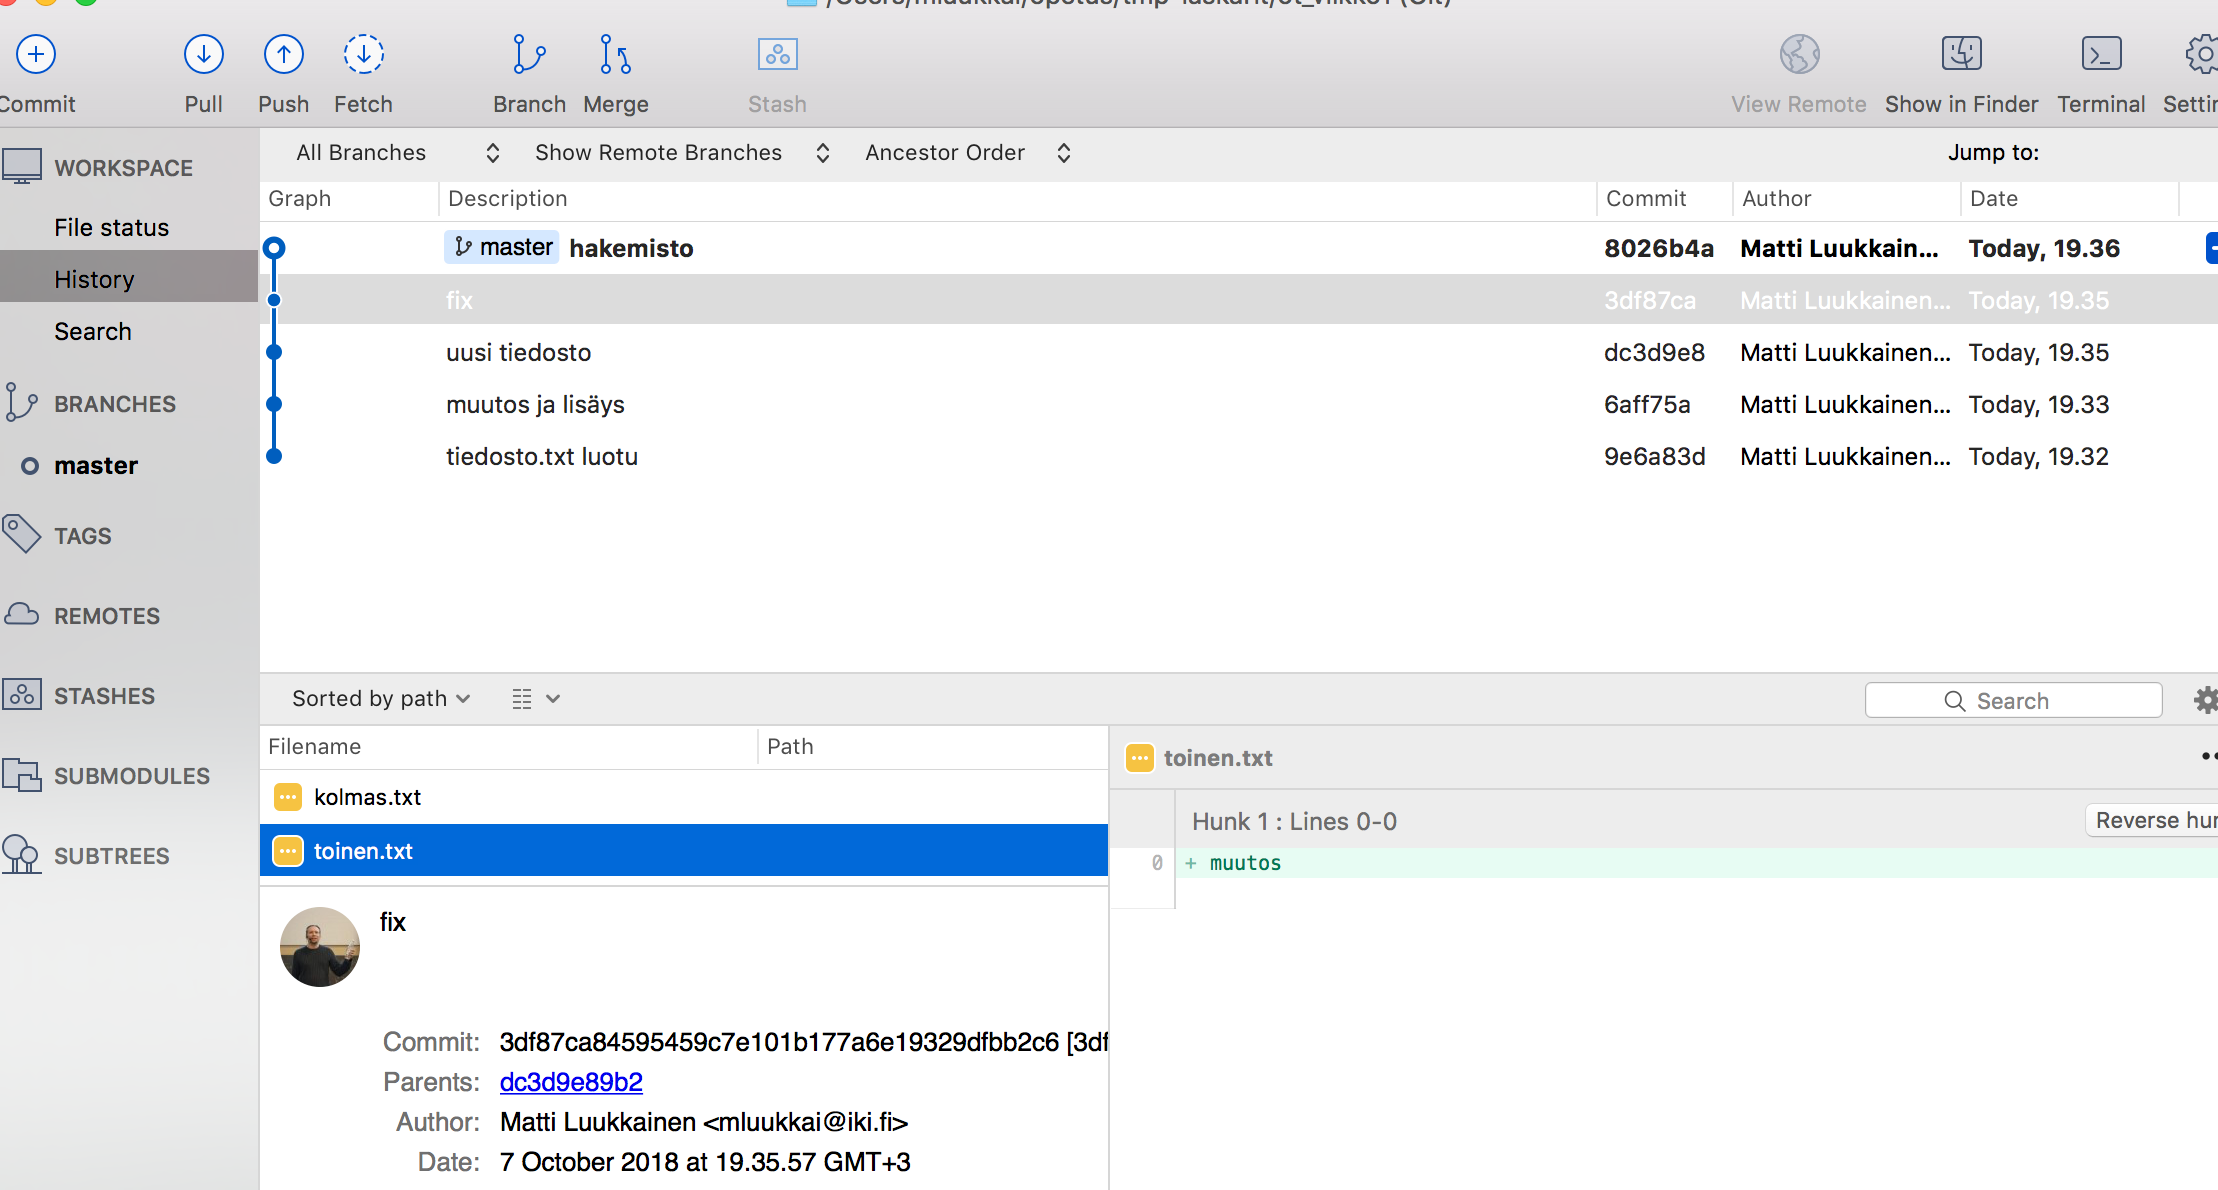Click the Merge toolbar icon

pyautogui.click(x=615, y=55)
